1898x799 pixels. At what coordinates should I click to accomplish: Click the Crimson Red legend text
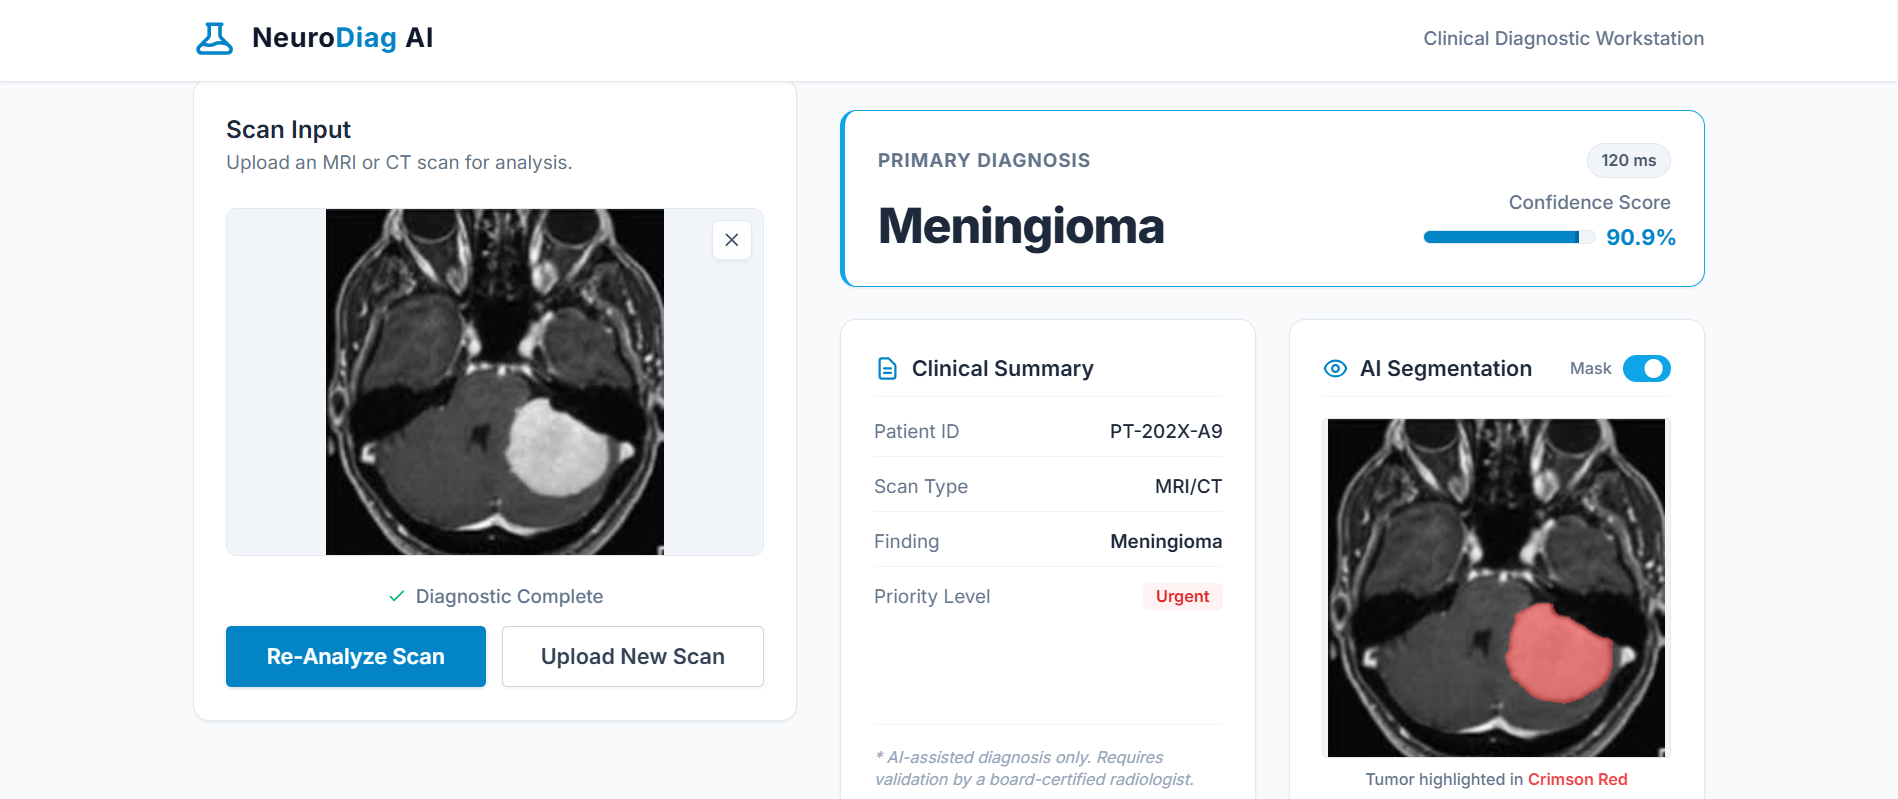(1577, 780)
